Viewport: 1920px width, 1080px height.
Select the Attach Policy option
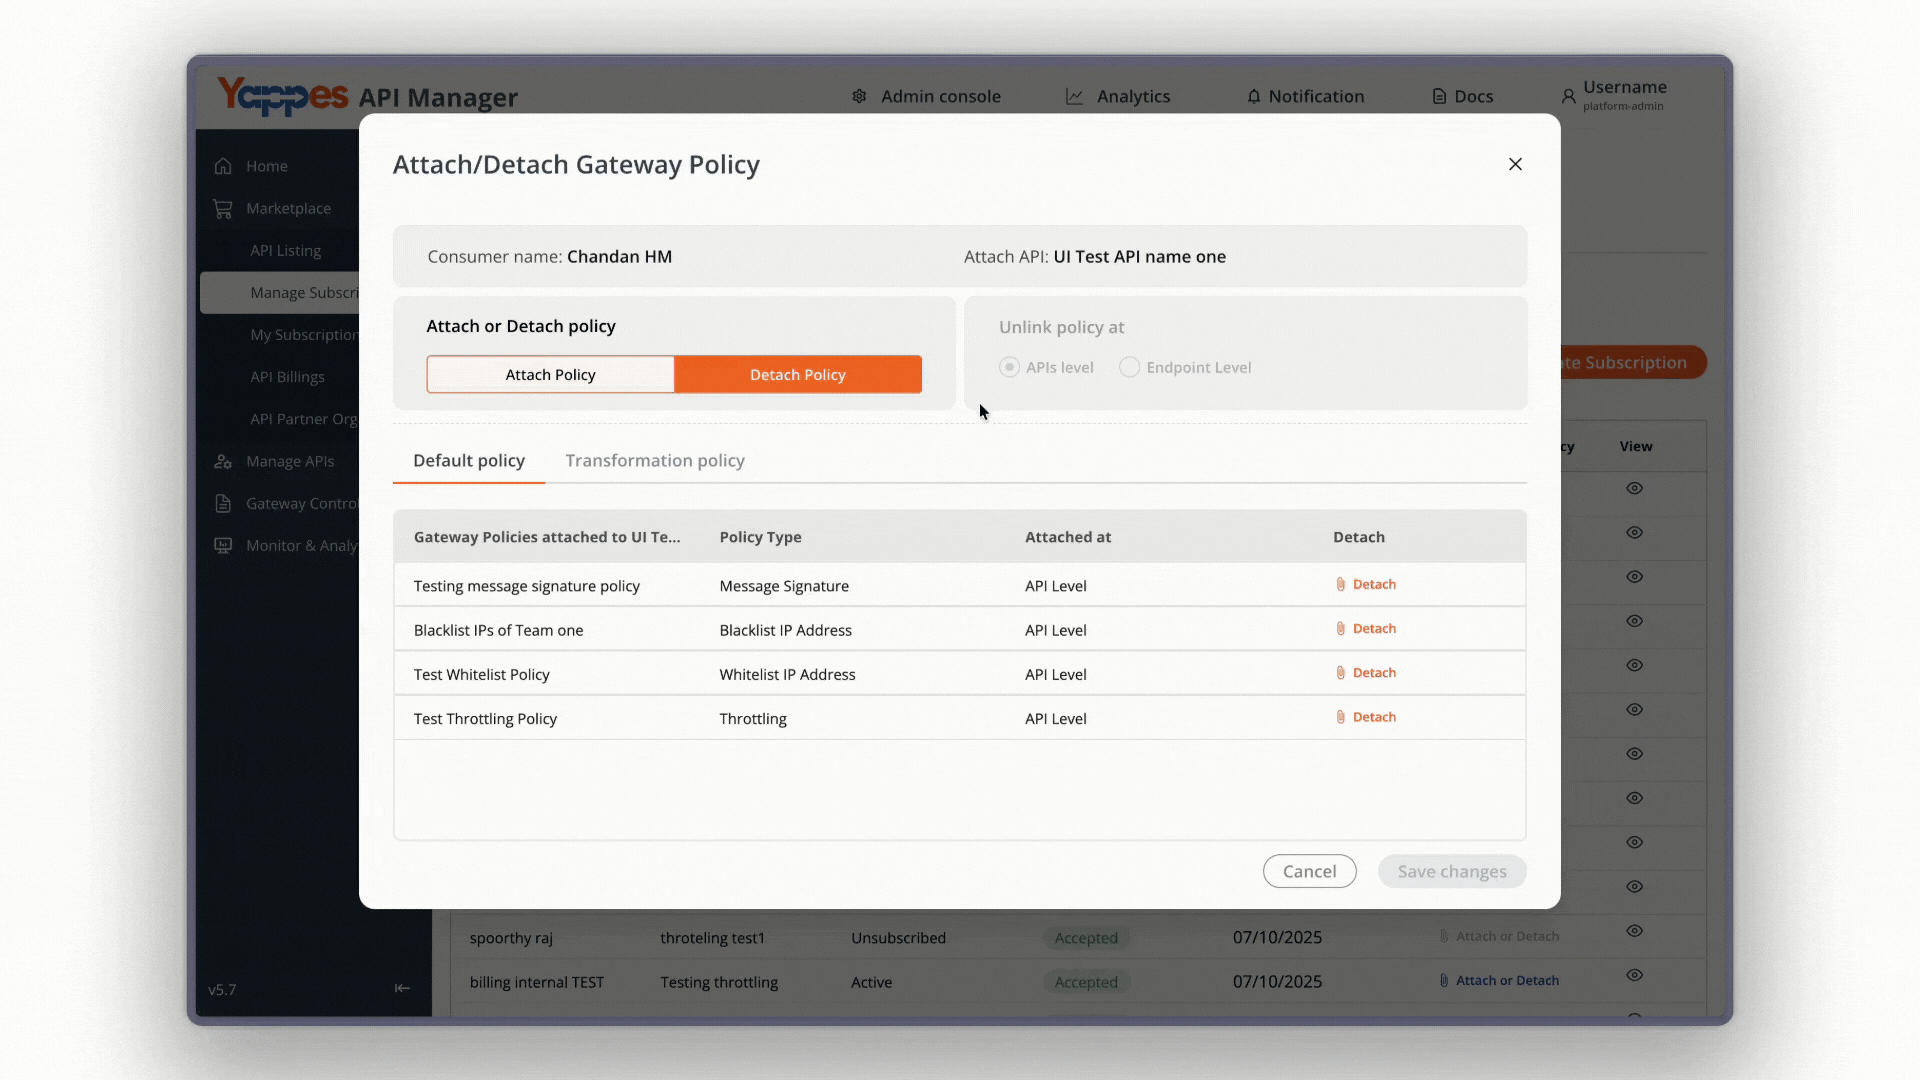click(550, 374)
